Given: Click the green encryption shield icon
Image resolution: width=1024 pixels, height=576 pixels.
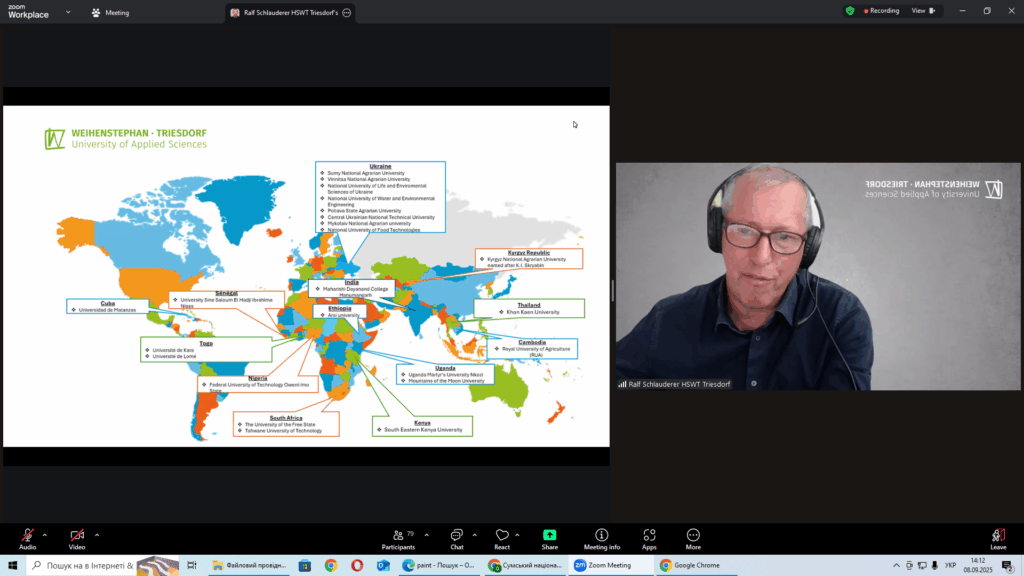Looking at the screenshot, I should [x=850, y=11].
